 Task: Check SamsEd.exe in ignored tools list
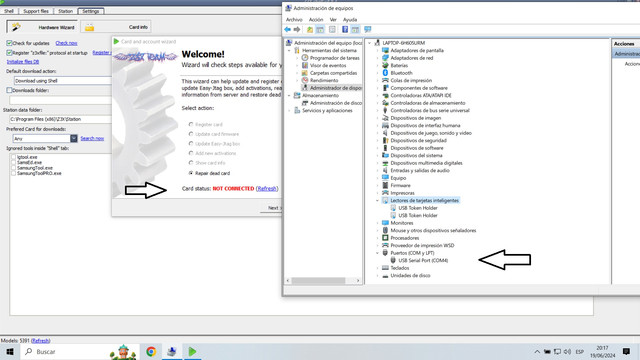[14, 162]
